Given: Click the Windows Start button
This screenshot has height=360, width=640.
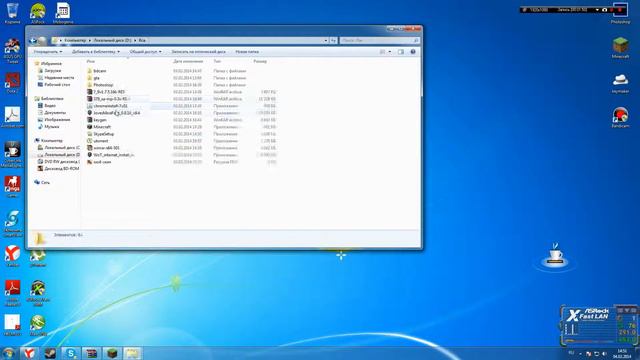Looking at the screenshot, I should (9, 353).
